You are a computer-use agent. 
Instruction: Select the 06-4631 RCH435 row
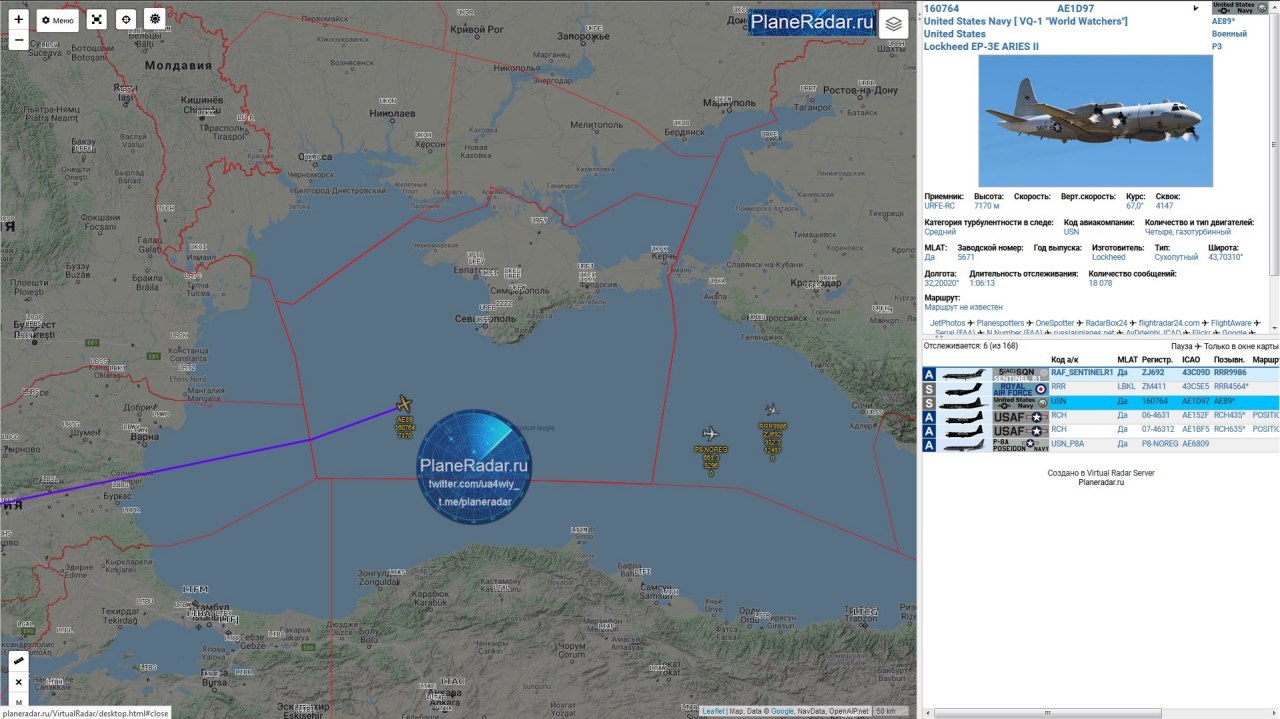(x=1100, y=416)
